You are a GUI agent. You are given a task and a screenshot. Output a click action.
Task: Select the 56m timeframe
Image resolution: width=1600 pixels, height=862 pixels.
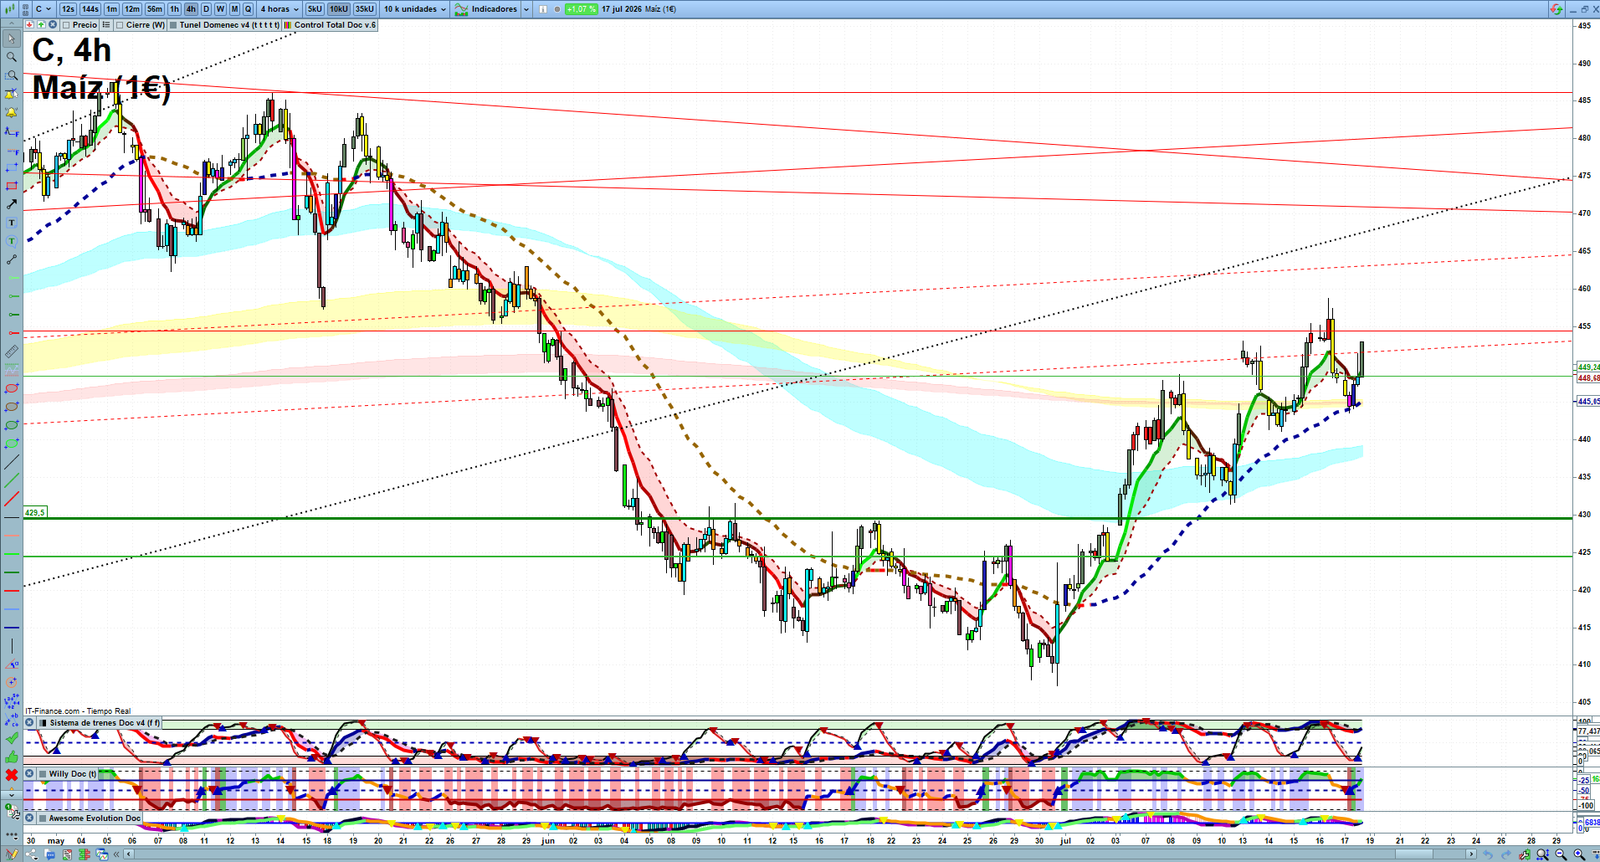point(155,9)
